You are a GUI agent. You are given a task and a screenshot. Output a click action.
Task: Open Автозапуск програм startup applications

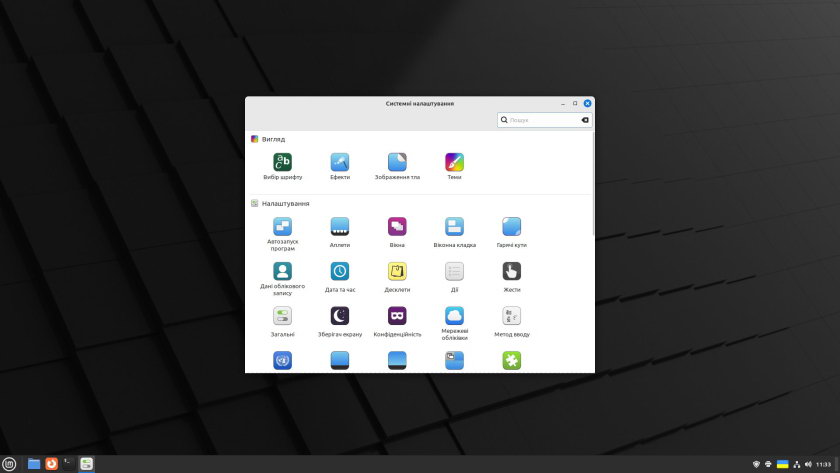tap(282, 234)
